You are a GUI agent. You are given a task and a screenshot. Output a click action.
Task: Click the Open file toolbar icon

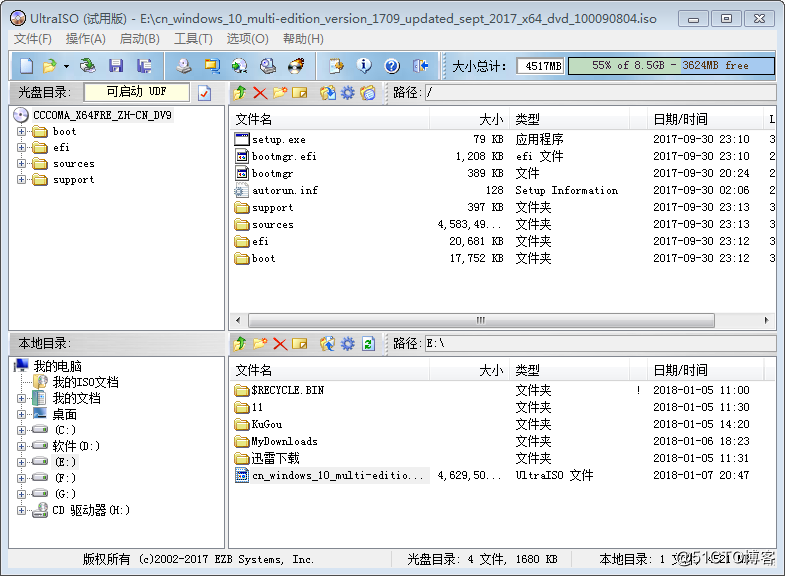[x=50, y=66]
